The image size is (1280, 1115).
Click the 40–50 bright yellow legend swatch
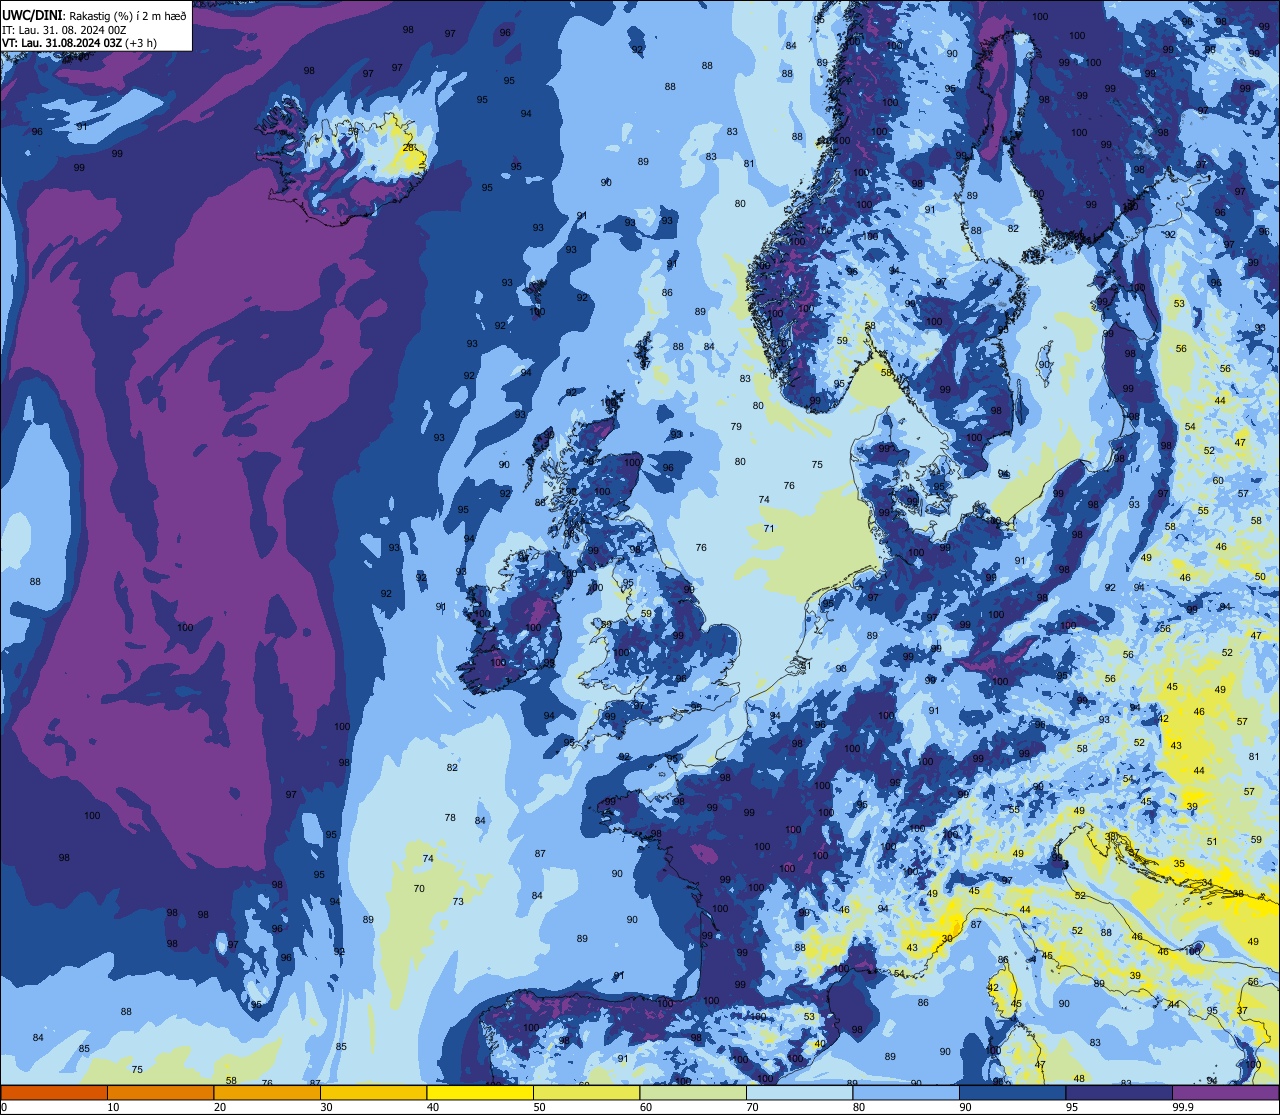(480, 1092)
